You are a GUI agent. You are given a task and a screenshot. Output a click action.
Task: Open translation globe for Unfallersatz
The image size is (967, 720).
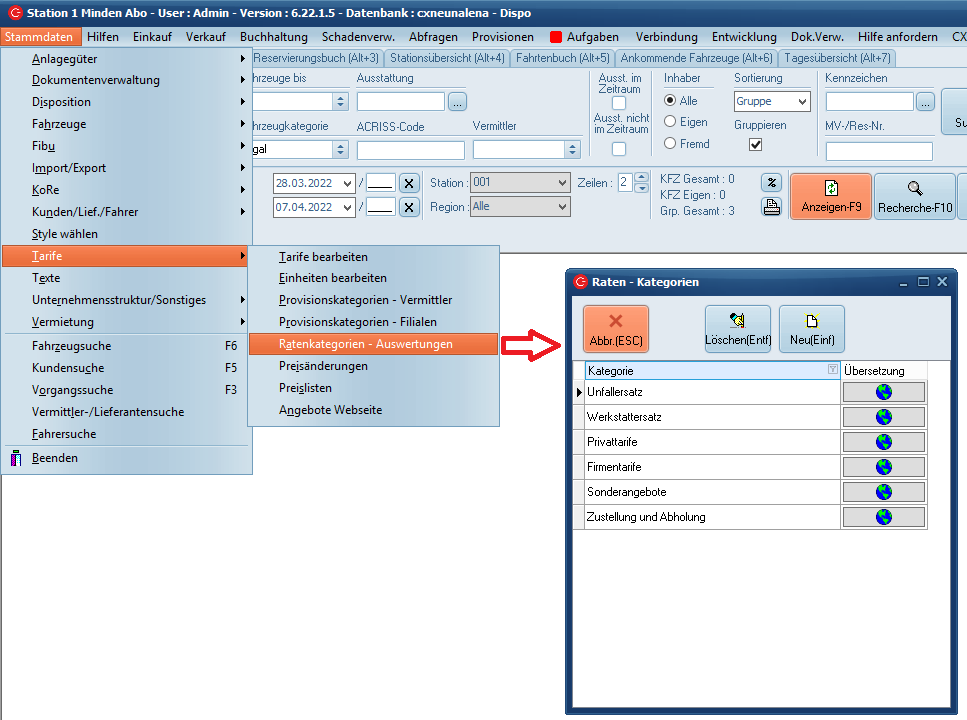tap(884, 392)
